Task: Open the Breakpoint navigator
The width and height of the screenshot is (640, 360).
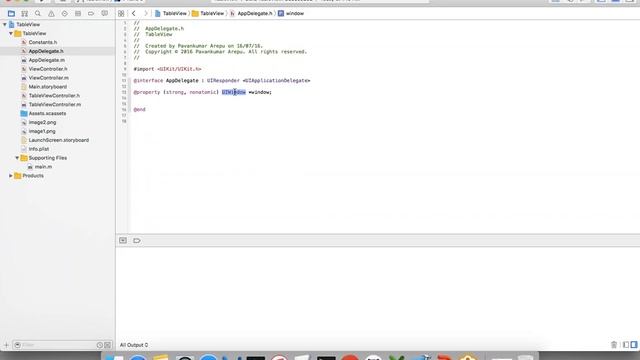Action: tap(91, 13)
